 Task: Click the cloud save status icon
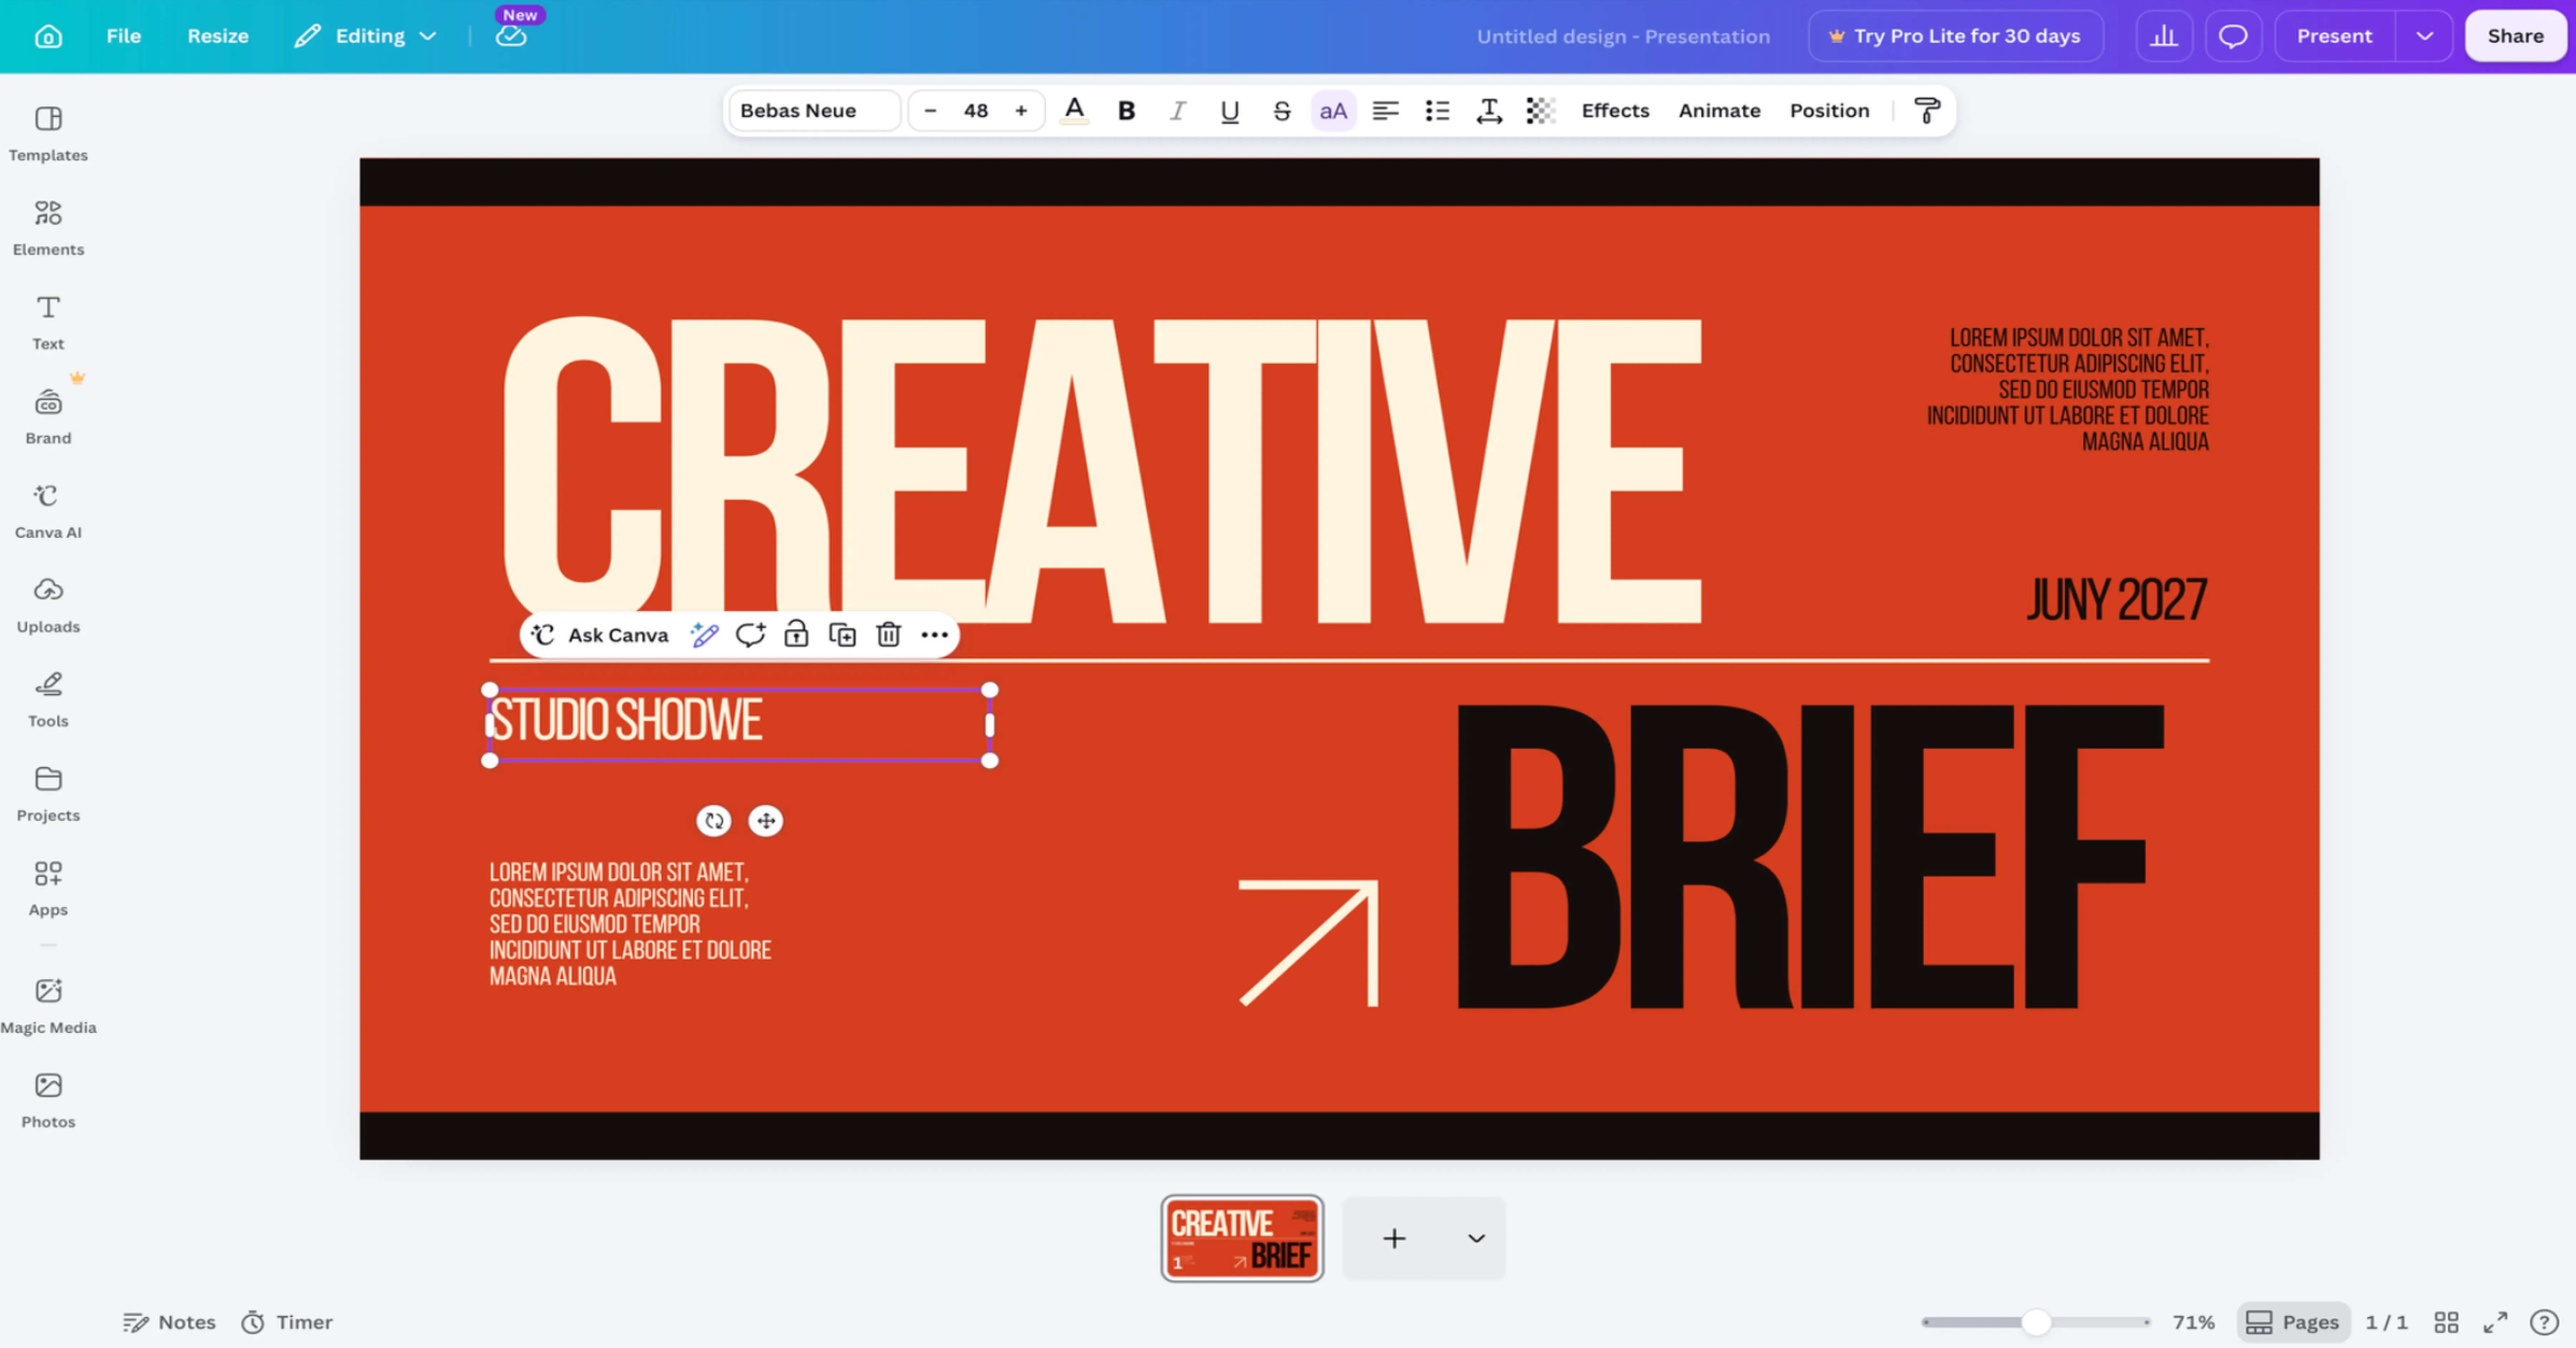[x=511, y=36]
